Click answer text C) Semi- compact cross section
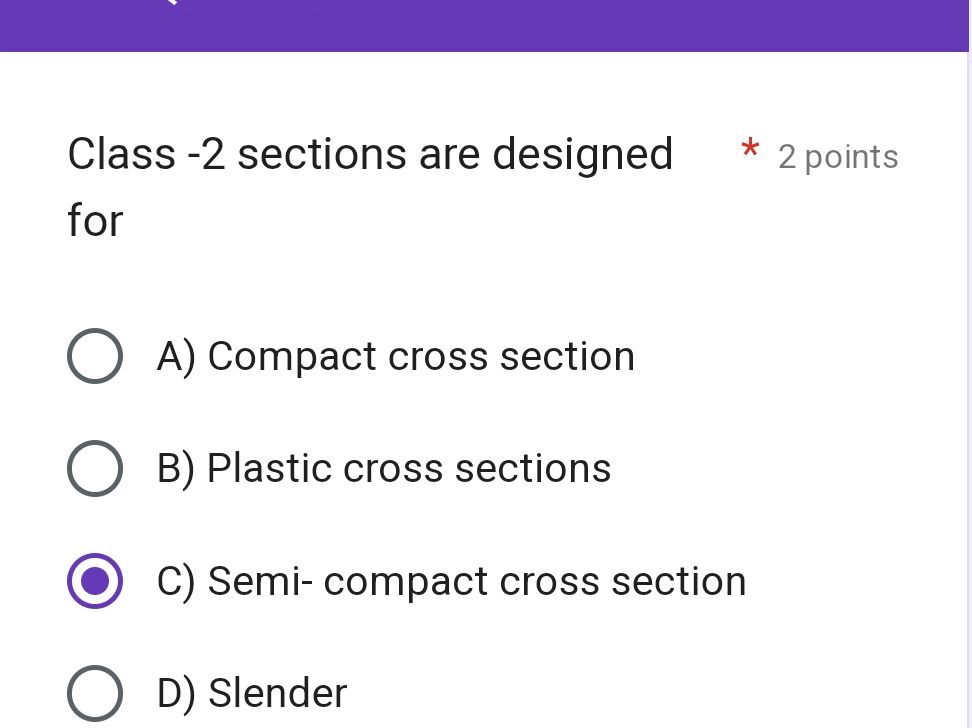This screenshot has width=972, height=728. [x=451, y=580]
